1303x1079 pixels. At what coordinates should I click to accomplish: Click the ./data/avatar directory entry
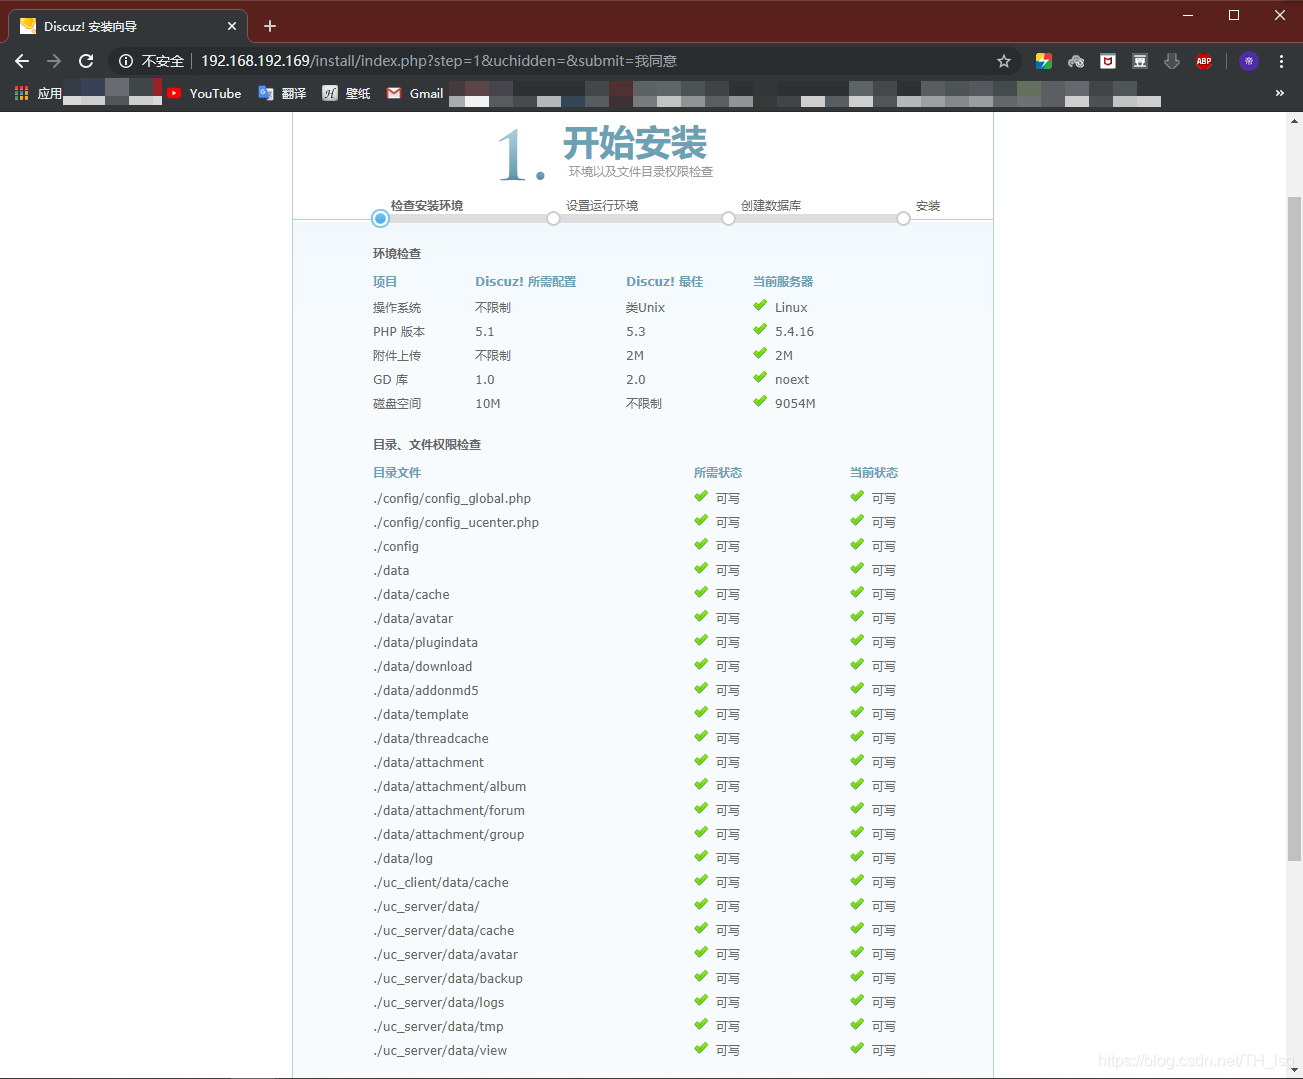413,619
